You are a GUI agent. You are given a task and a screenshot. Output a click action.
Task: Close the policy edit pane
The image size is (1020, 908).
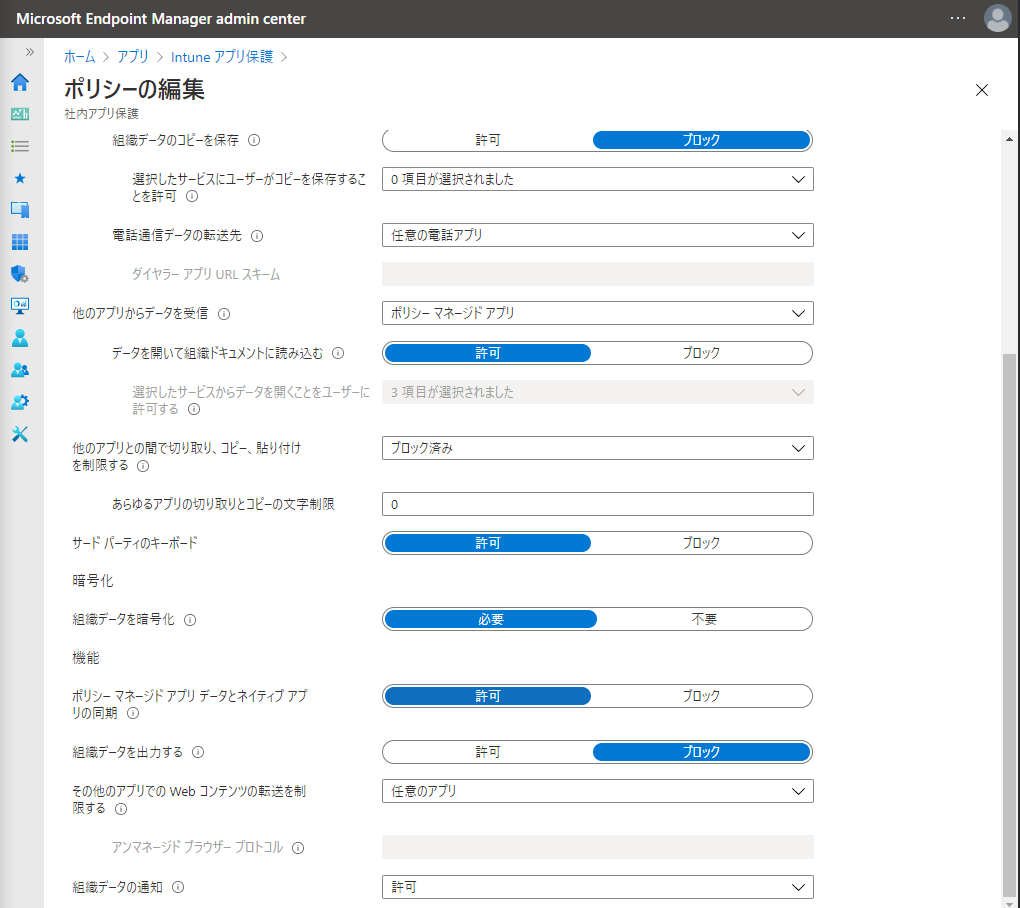[982, 90]
